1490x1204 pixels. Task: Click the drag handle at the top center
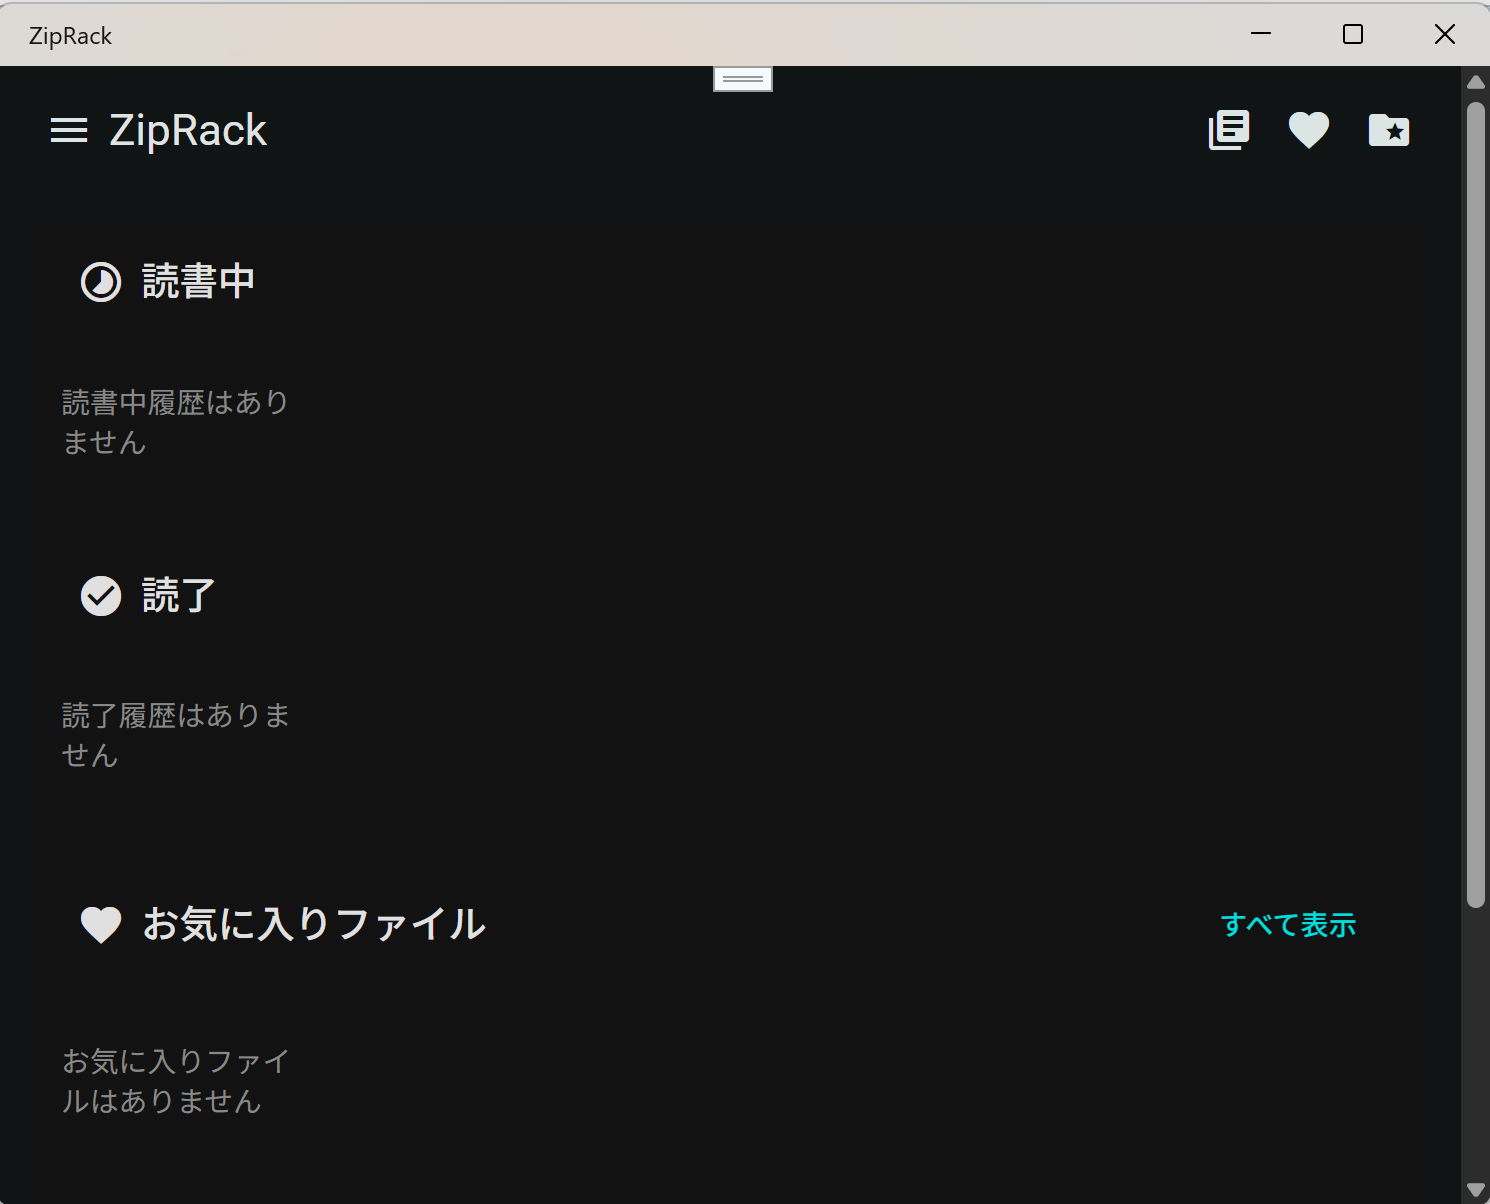tap(742, 78)
